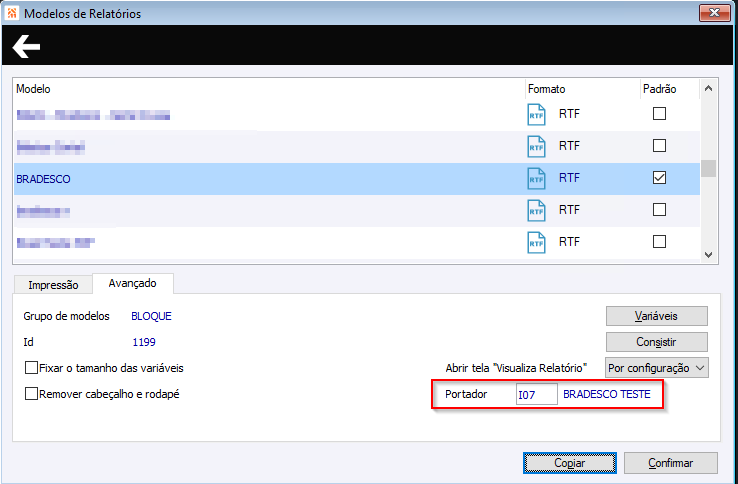The height and width of the screenshot is (484, 738).
Task: Click the RTF file icon in fourth row
Action: click(536, 211)
